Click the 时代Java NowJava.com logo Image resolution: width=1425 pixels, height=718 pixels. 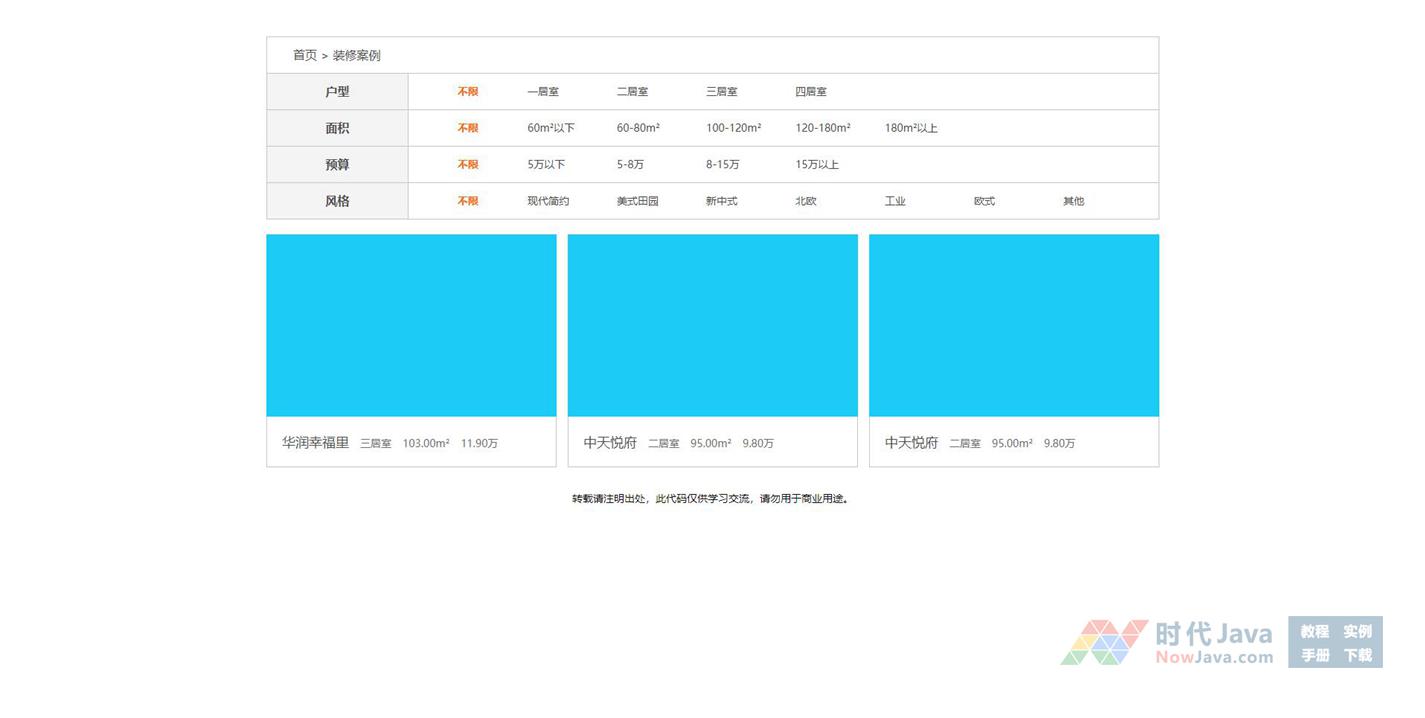[1167, 643]
